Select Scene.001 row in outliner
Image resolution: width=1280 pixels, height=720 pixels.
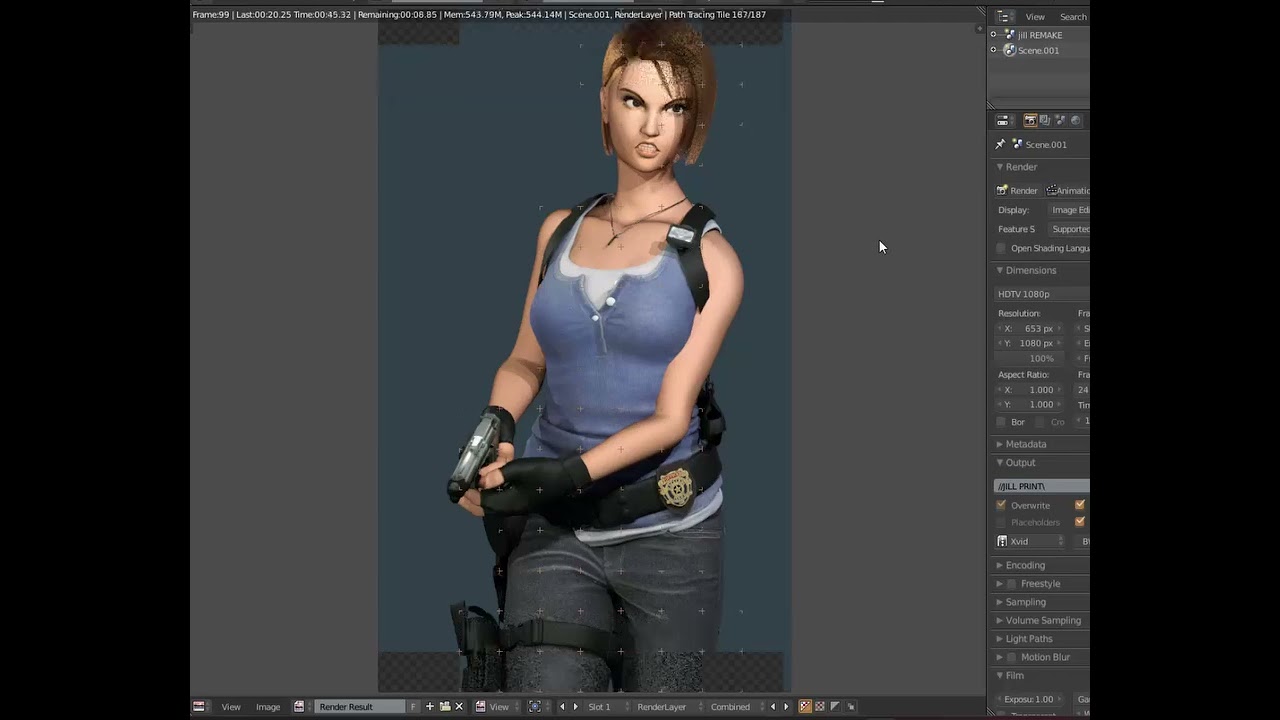(1040, 50)
